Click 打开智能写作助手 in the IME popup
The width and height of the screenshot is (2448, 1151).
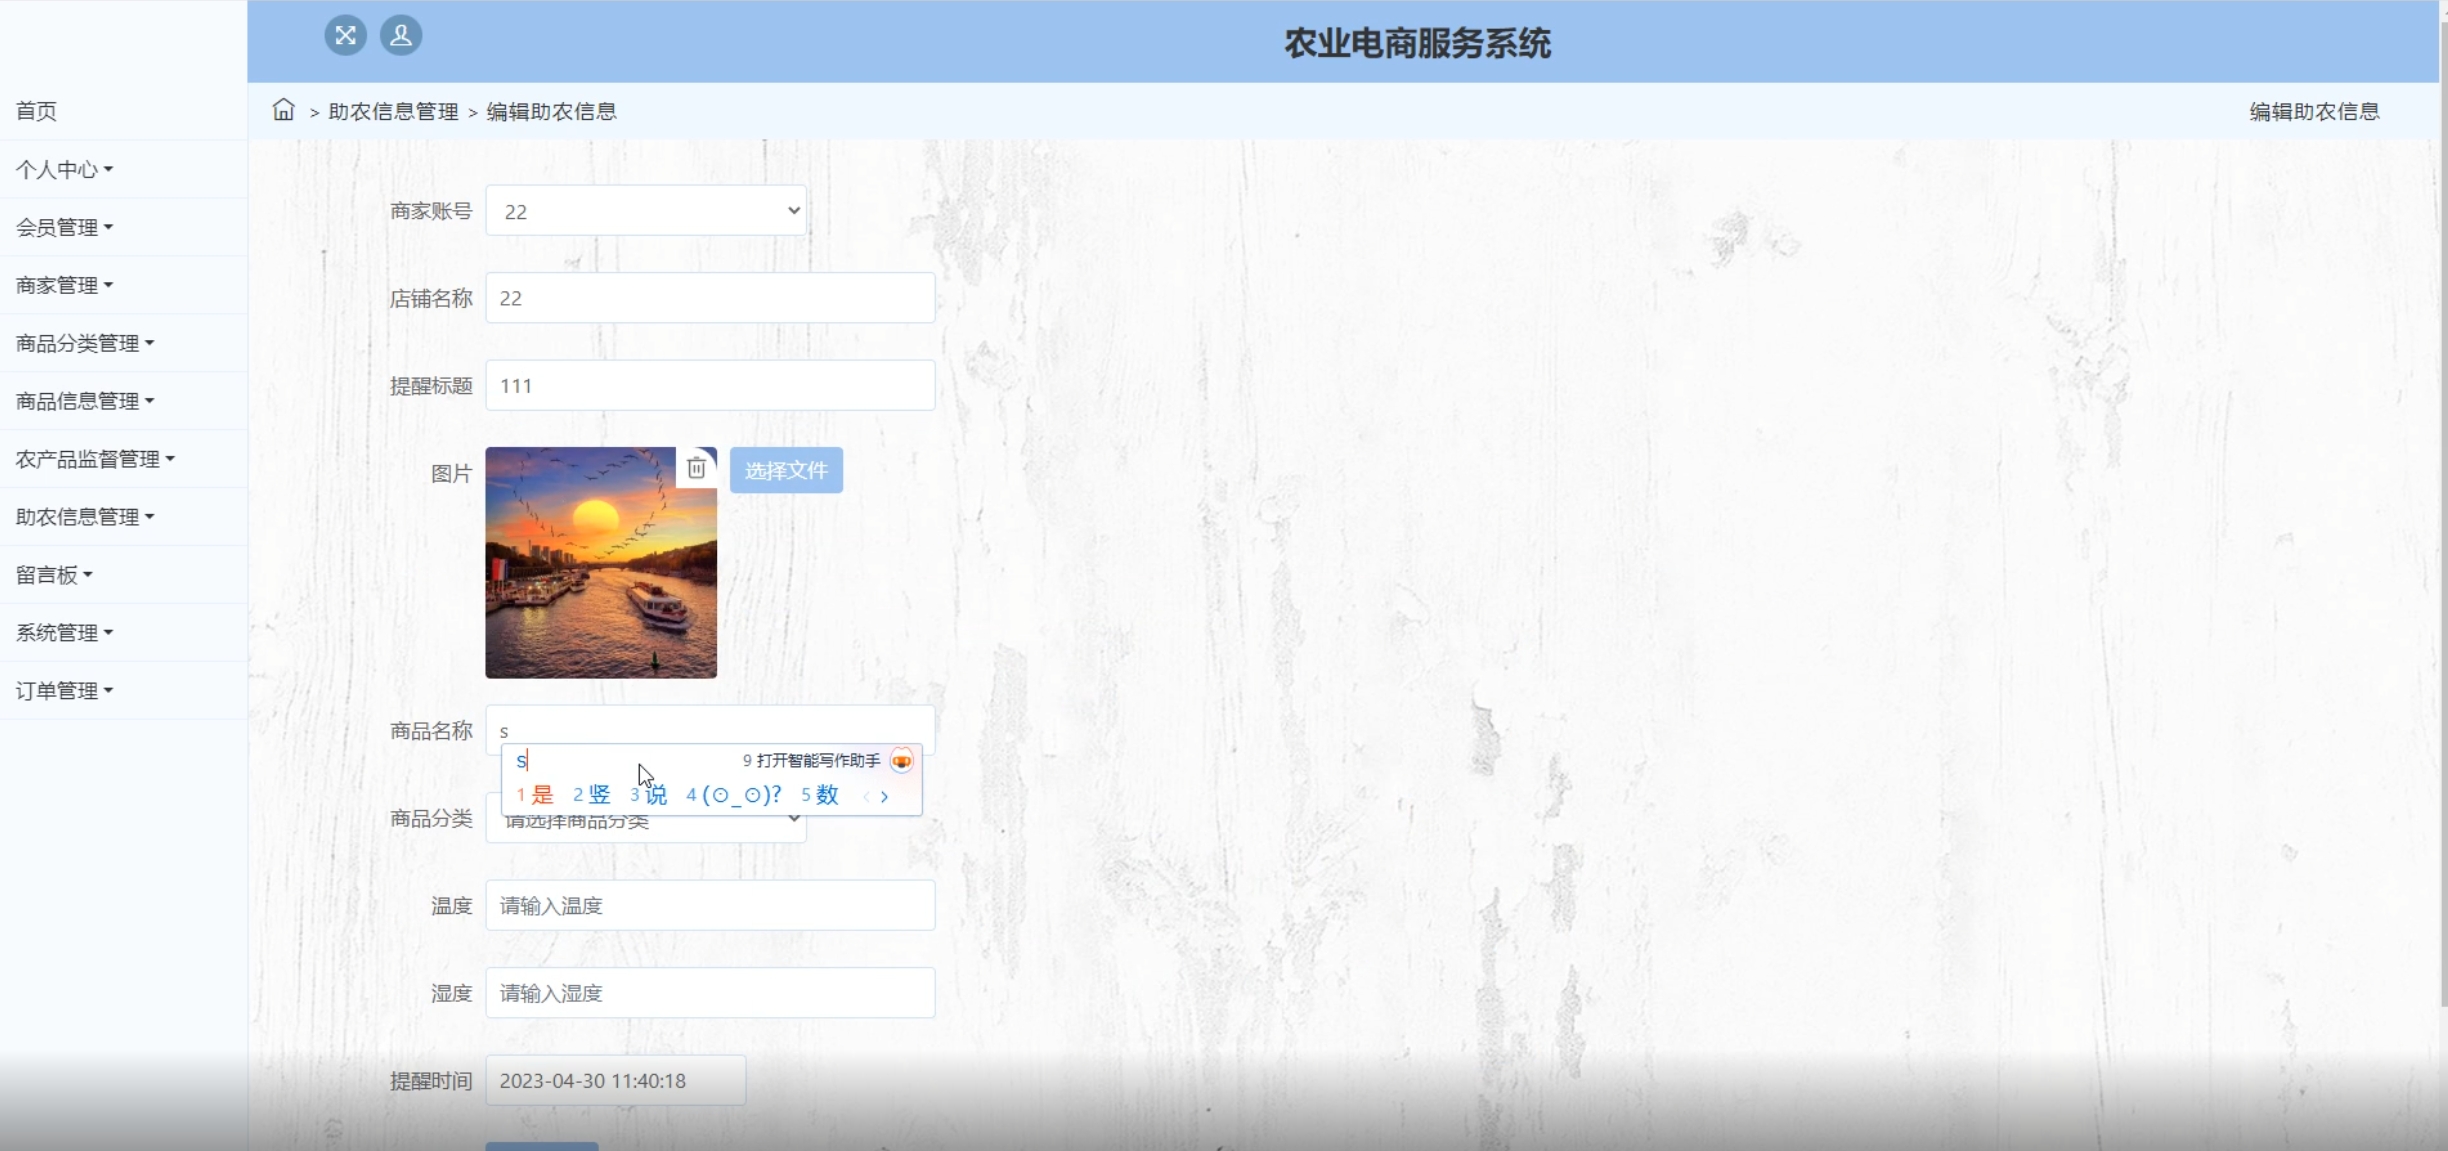[x=811, y=761]
